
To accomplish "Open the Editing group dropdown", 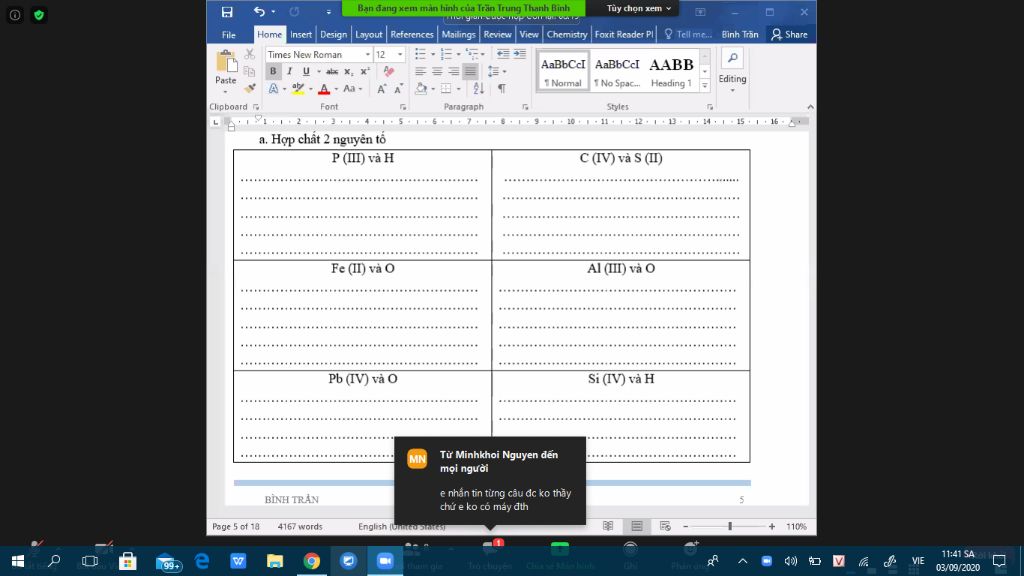I will [732, 71].
